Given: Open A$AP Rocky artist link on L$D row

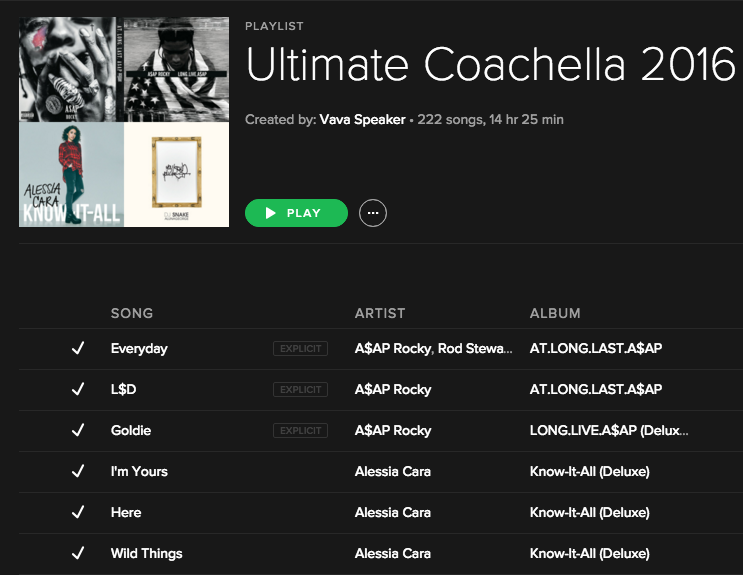Looking at the screenshot, I should click(393, 390).
